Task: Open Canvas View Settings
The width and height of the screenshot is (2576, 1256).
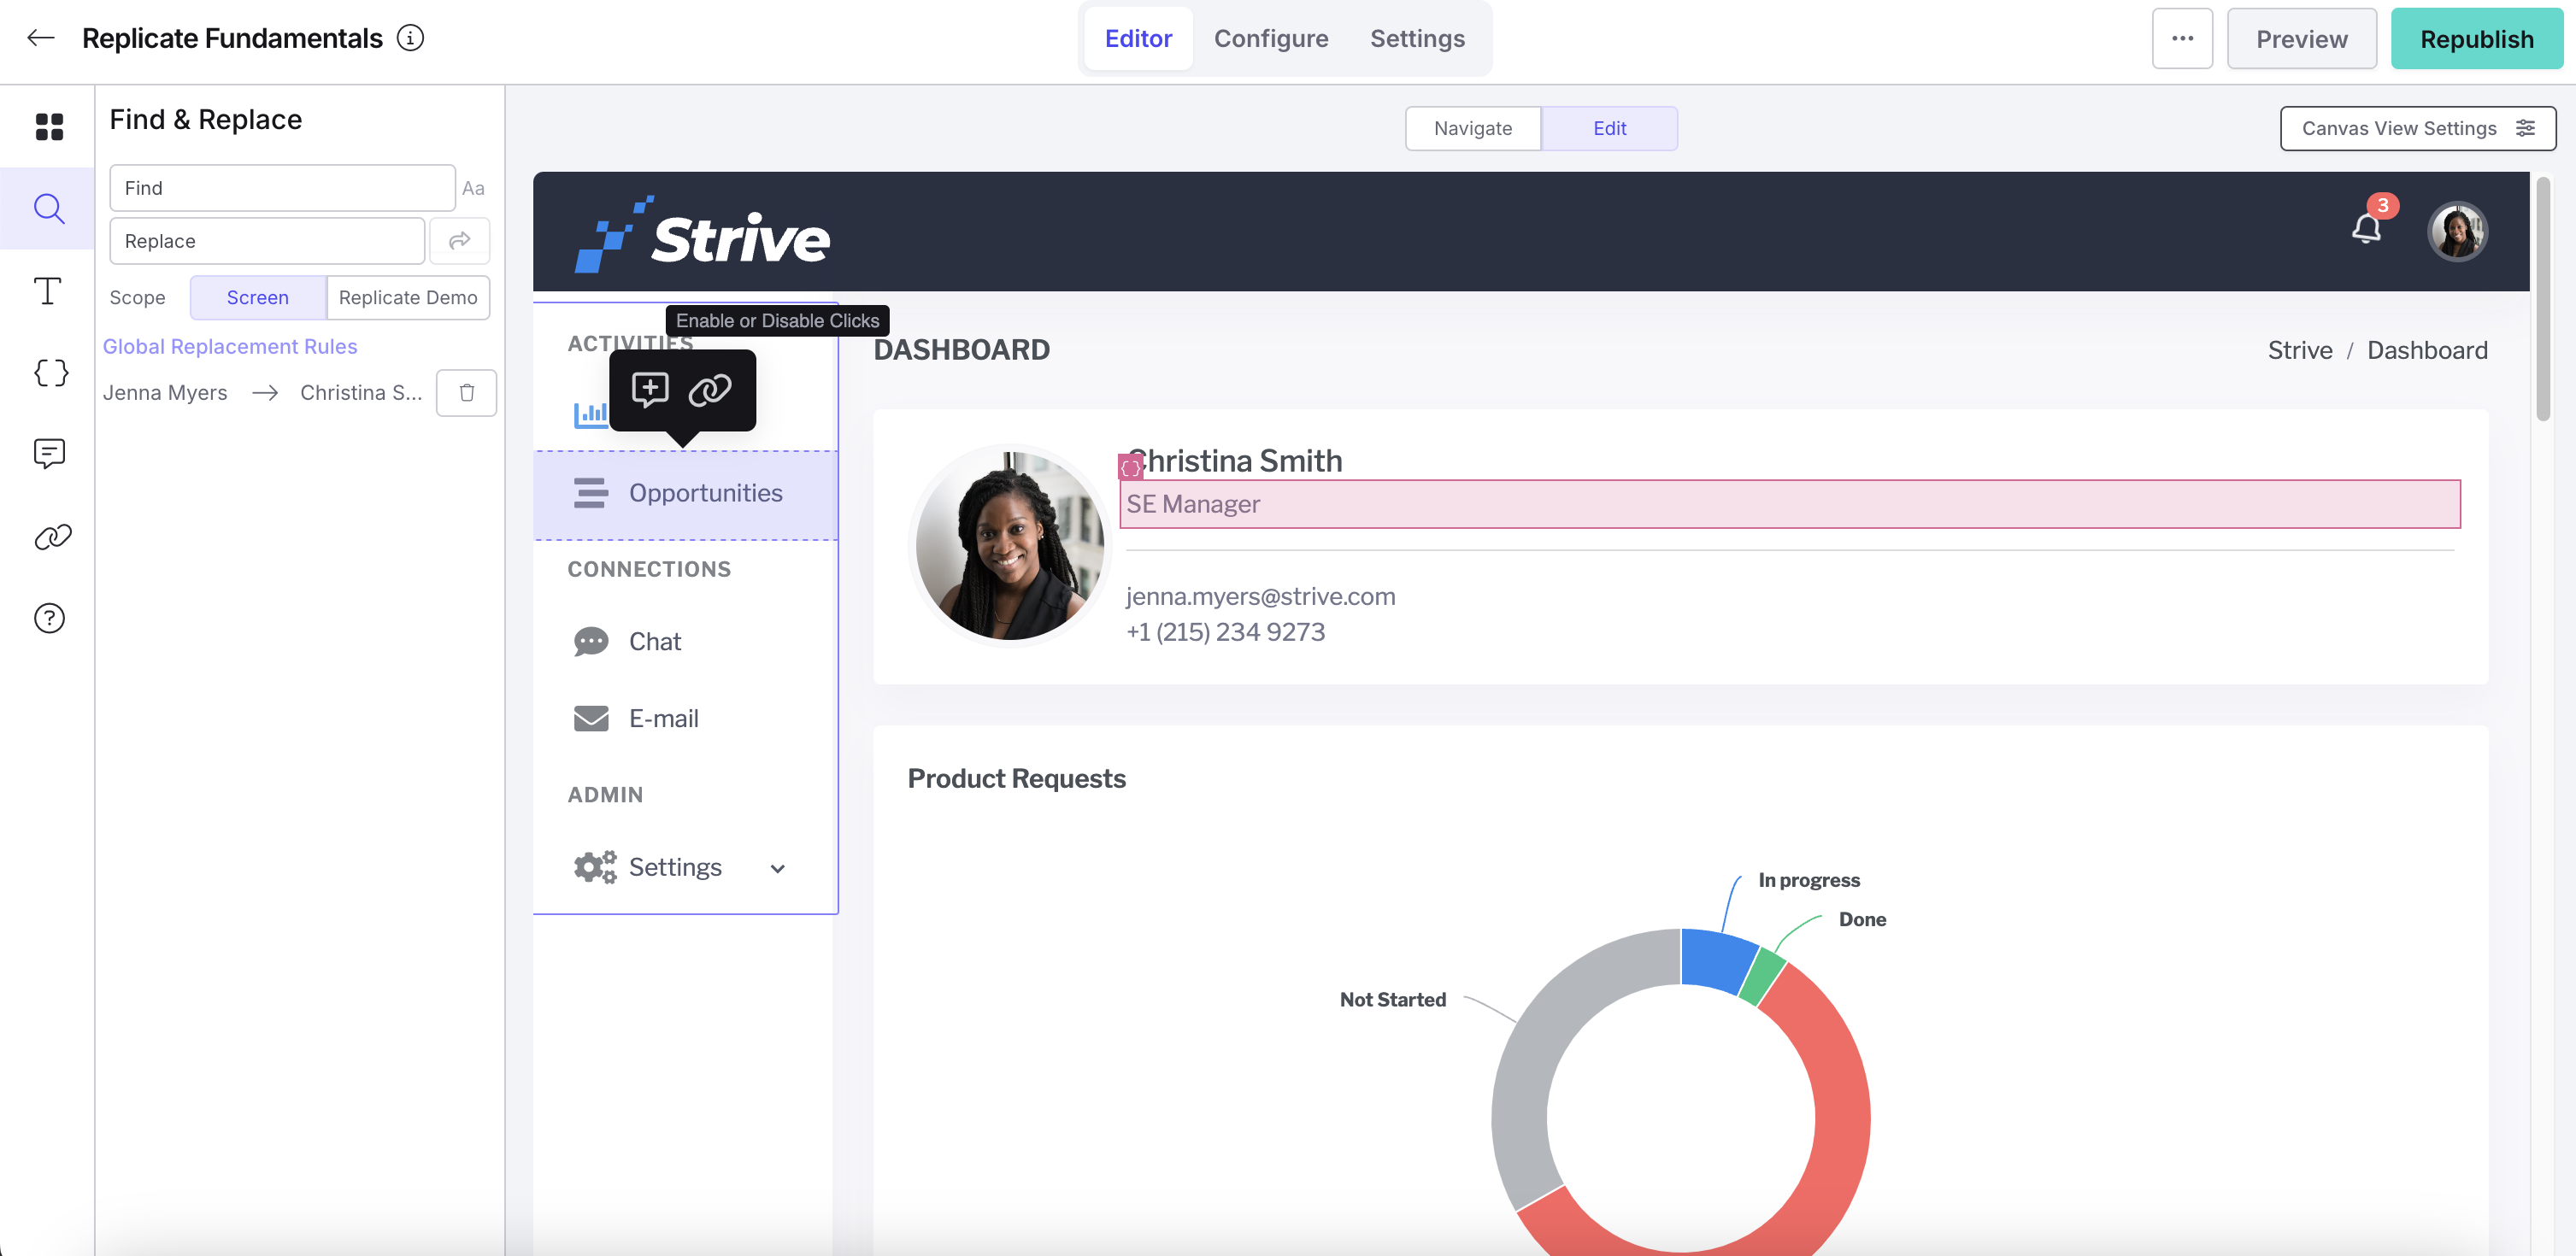Action: pos(2418,128)
